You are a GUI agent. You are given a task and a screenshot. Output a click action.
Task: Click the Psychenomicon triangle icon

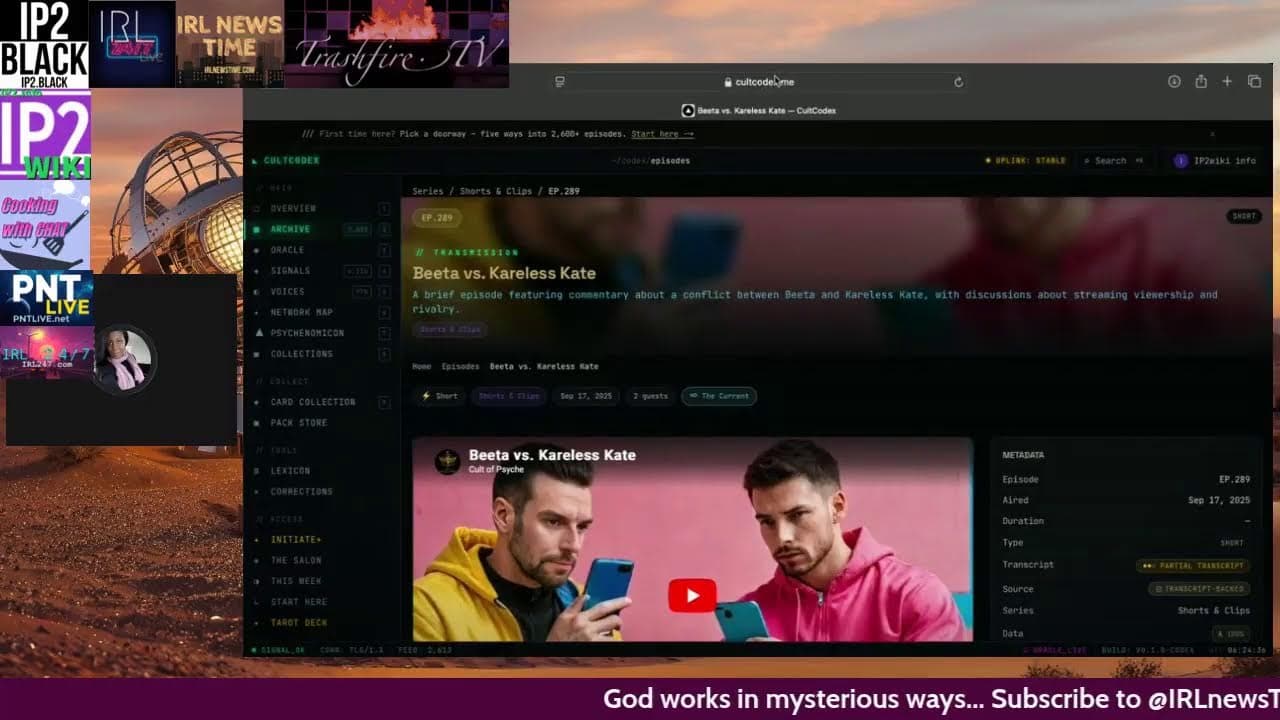(259, 333)
